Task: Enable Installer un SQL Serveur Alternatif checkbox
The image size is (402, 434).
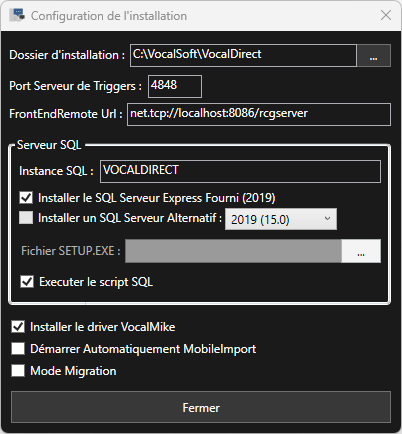Action: [26, 218]
